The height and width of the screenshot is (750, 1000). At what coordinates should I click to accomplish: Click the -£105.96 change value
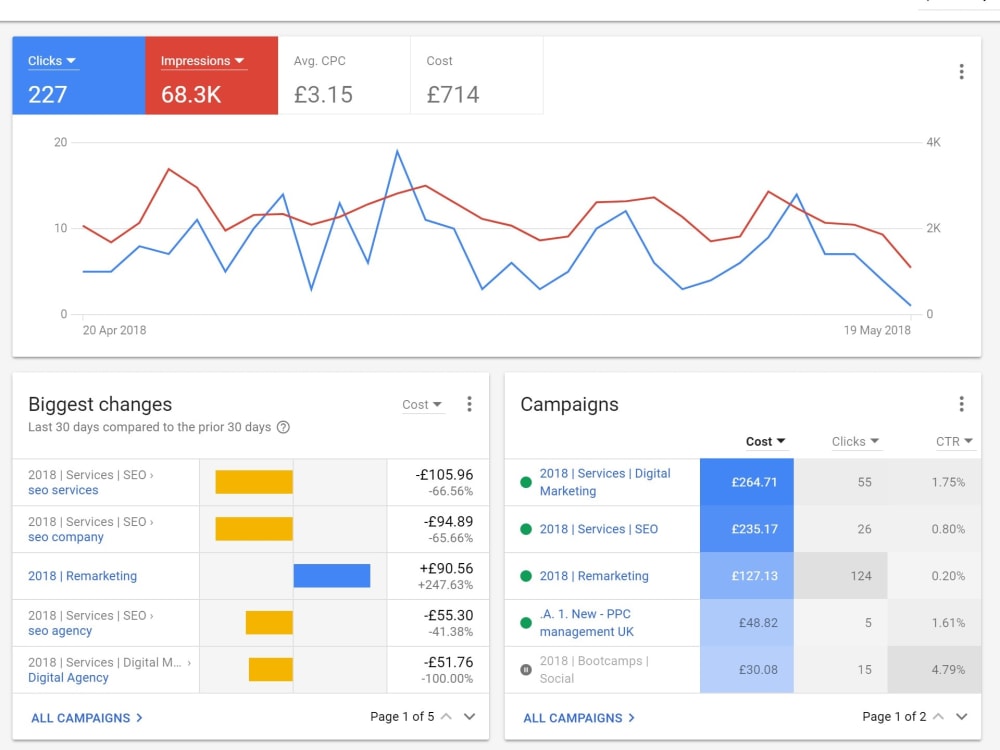(x=444, y=475)
